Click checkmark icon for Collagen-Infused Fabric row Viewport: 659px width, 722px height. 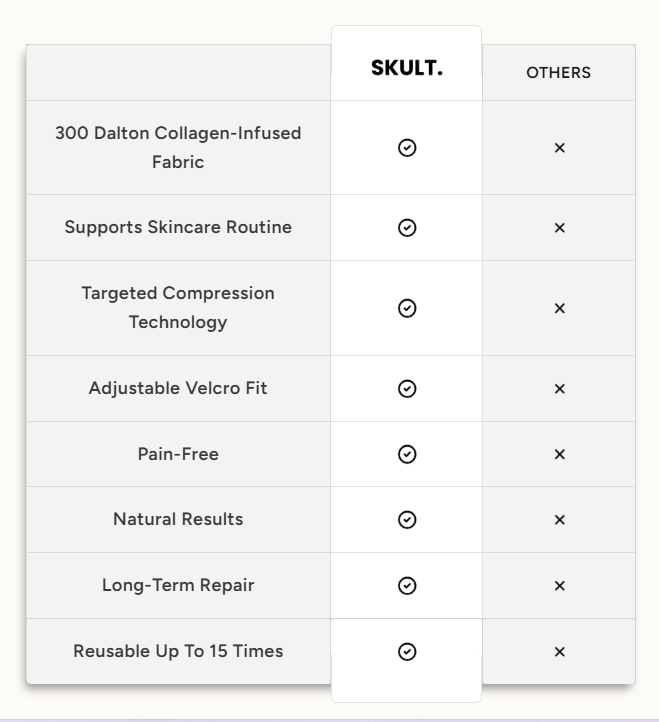pos(407,148)
